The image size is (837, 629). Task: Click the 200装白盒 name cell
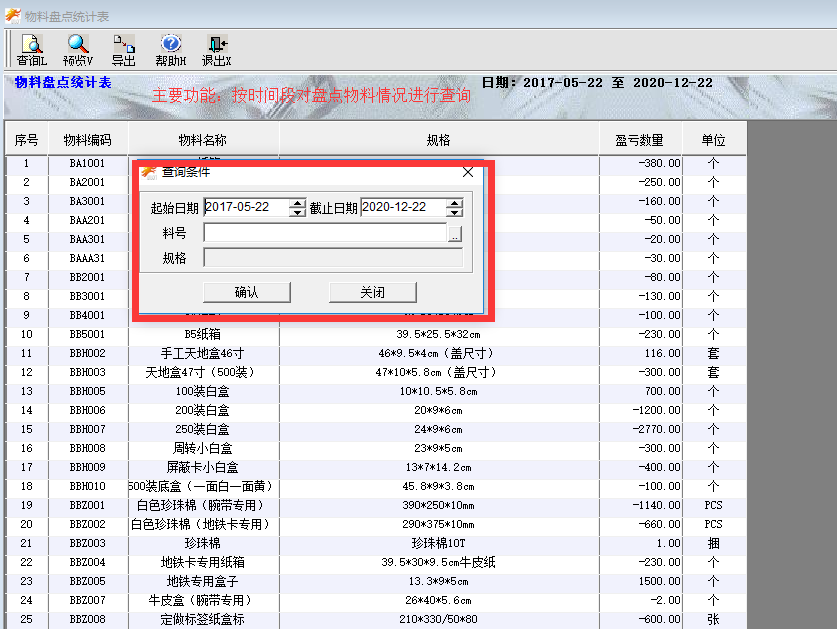(203, 411)
